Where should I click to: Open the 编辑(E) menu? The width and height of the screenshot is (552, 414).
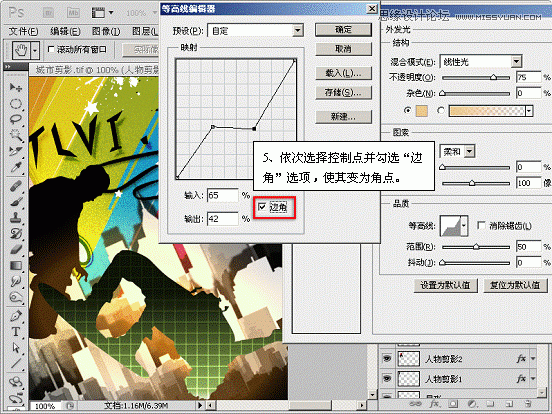(65, 32)
